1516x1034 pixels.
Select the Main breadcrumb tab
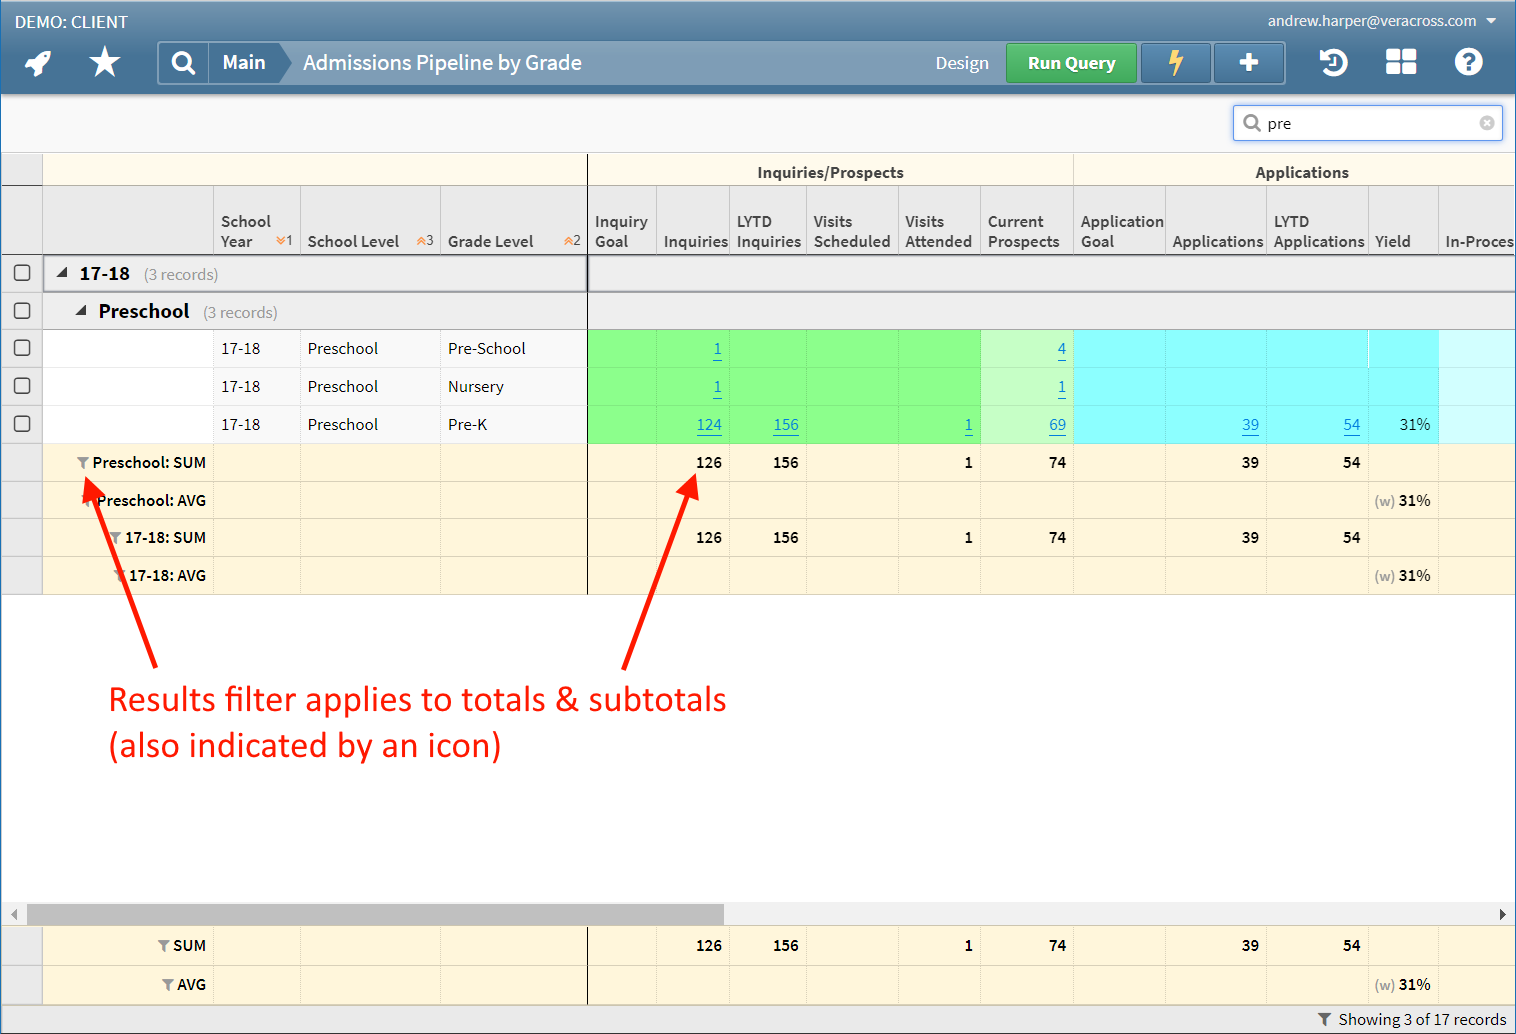coord(244,62)
